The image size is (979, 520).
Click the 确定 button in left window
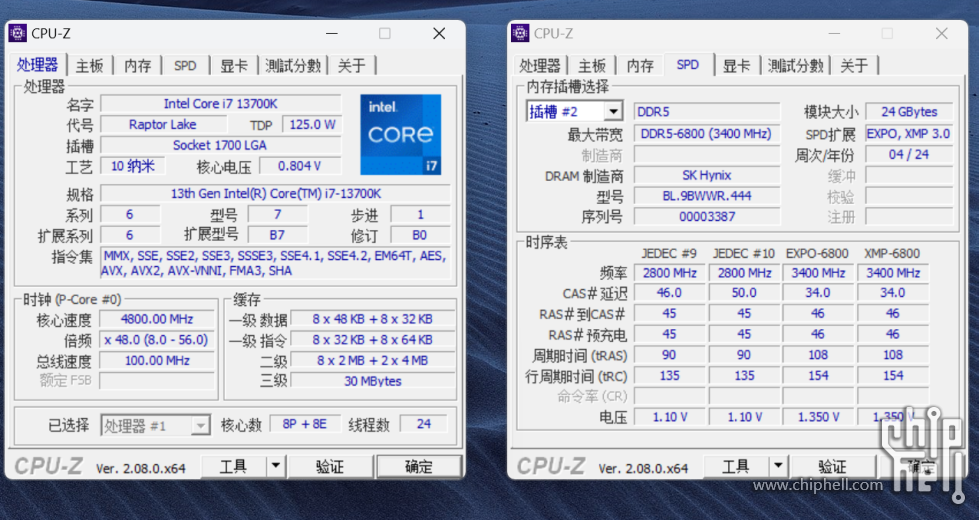point(419,466)
